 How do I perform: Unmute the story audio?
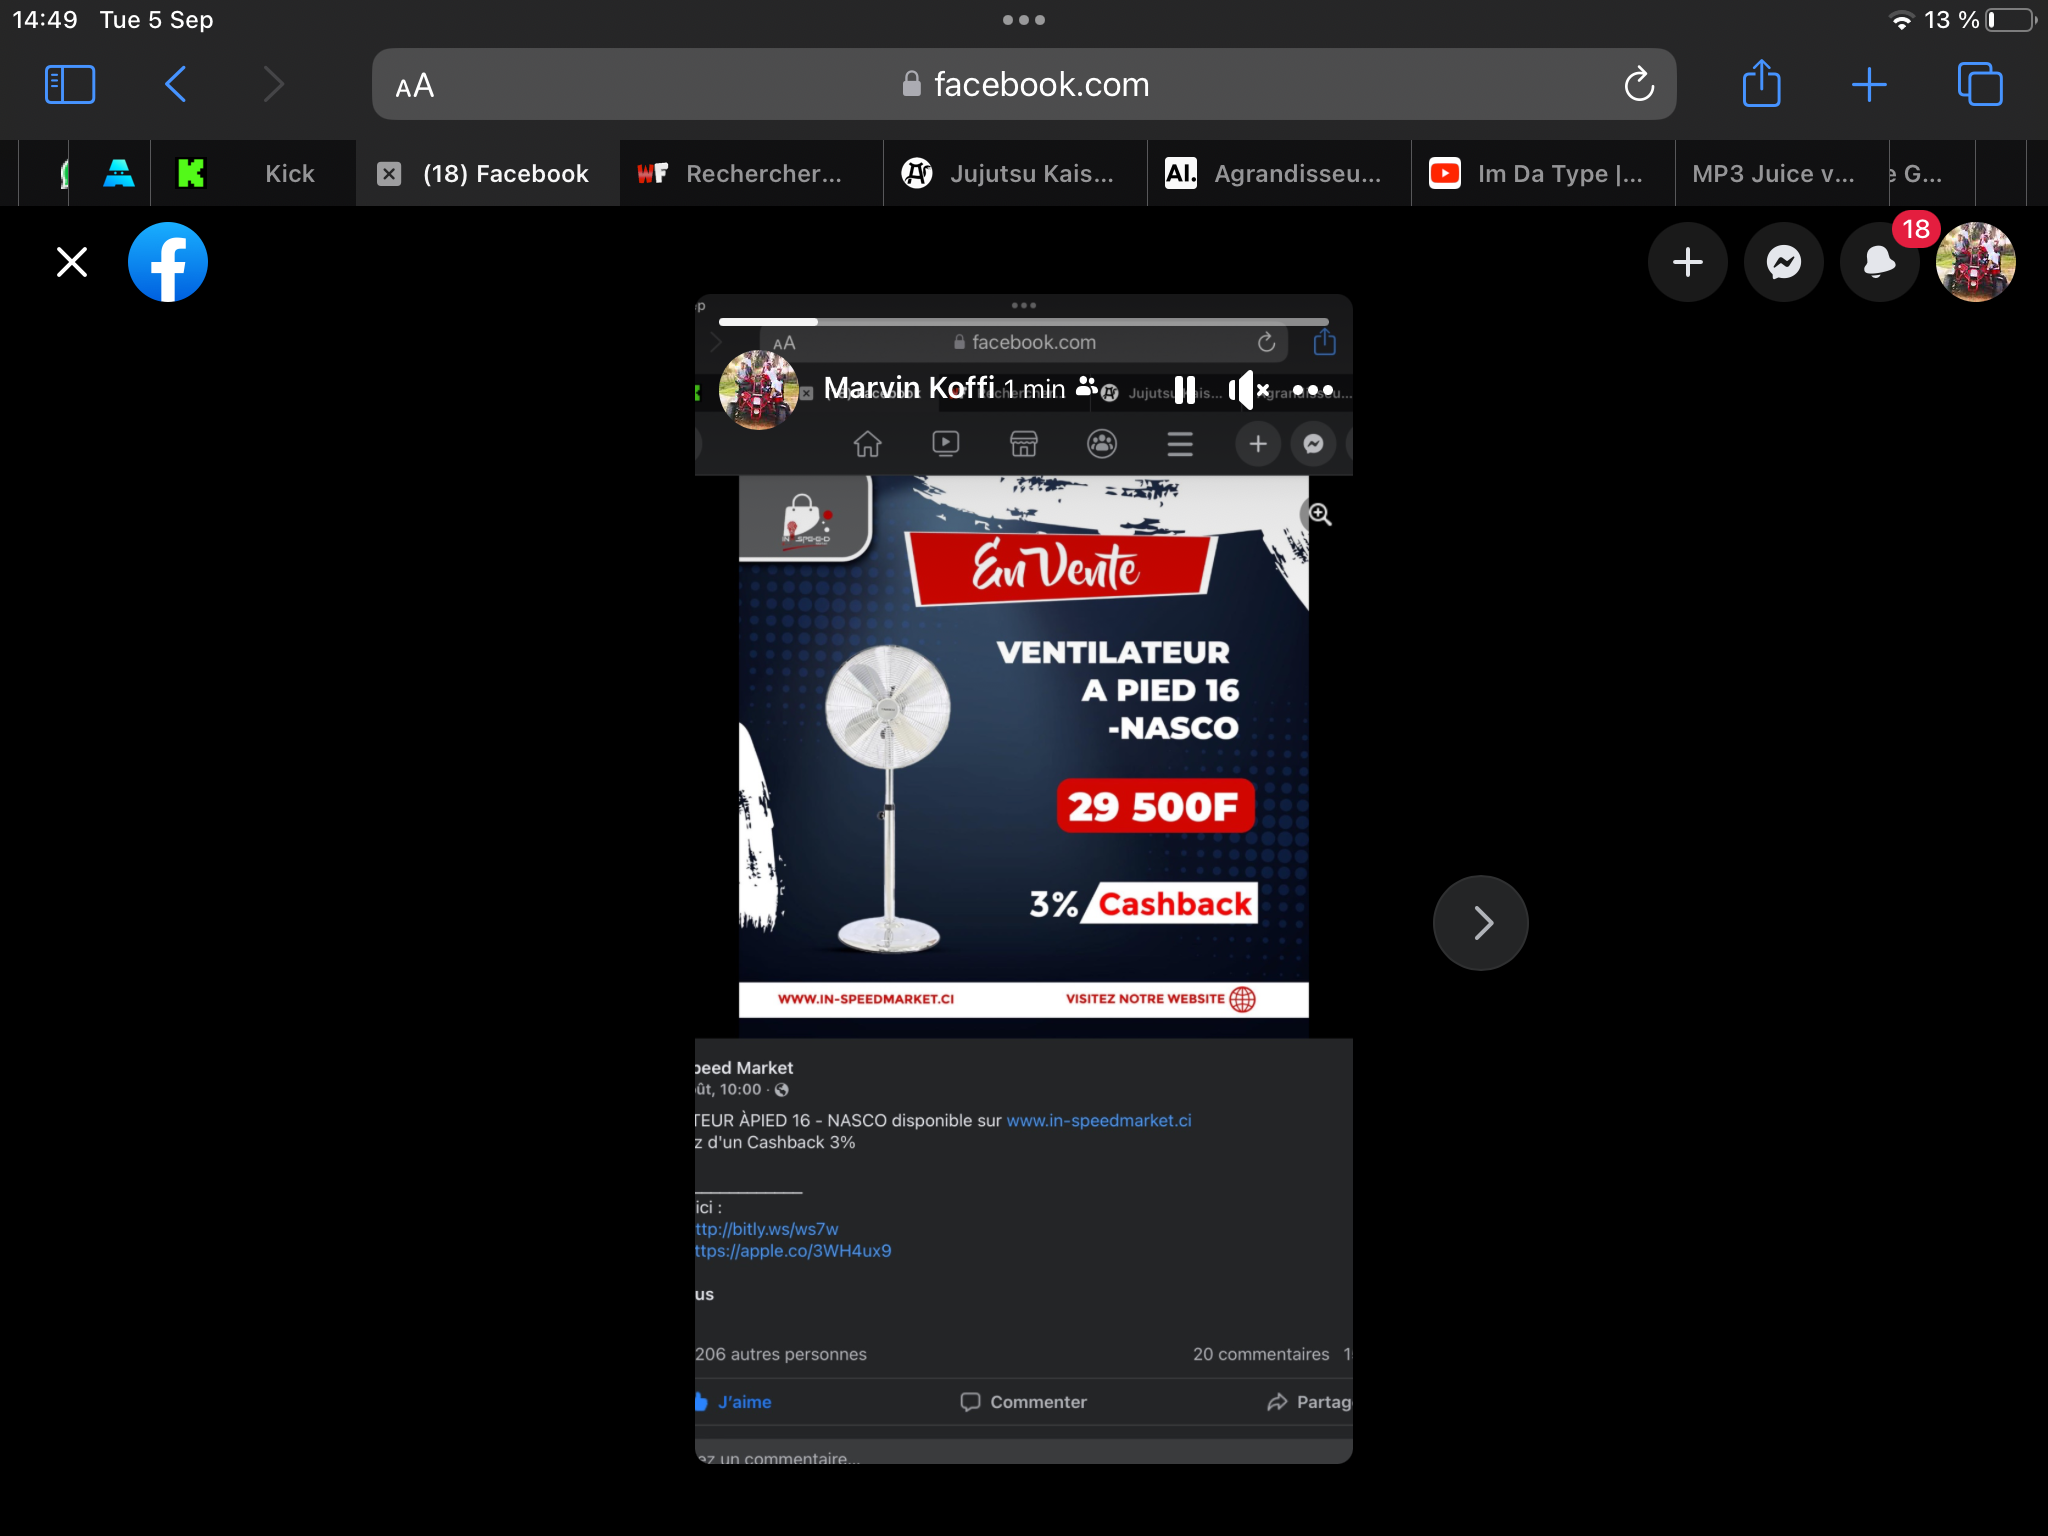pos(1247,390)
